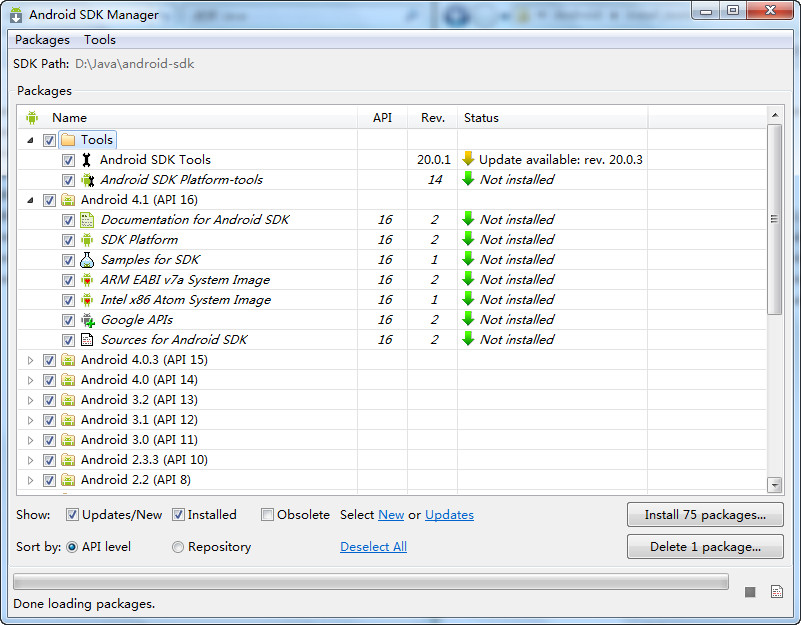Click the New selection link

(391, 515)
